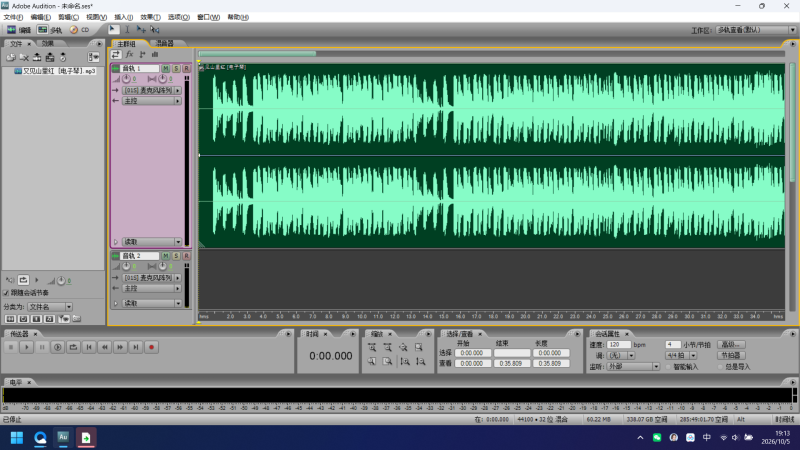Click the 节拍器 metronome button
This screenshot has height=450, width=800.
coord(731,356)
